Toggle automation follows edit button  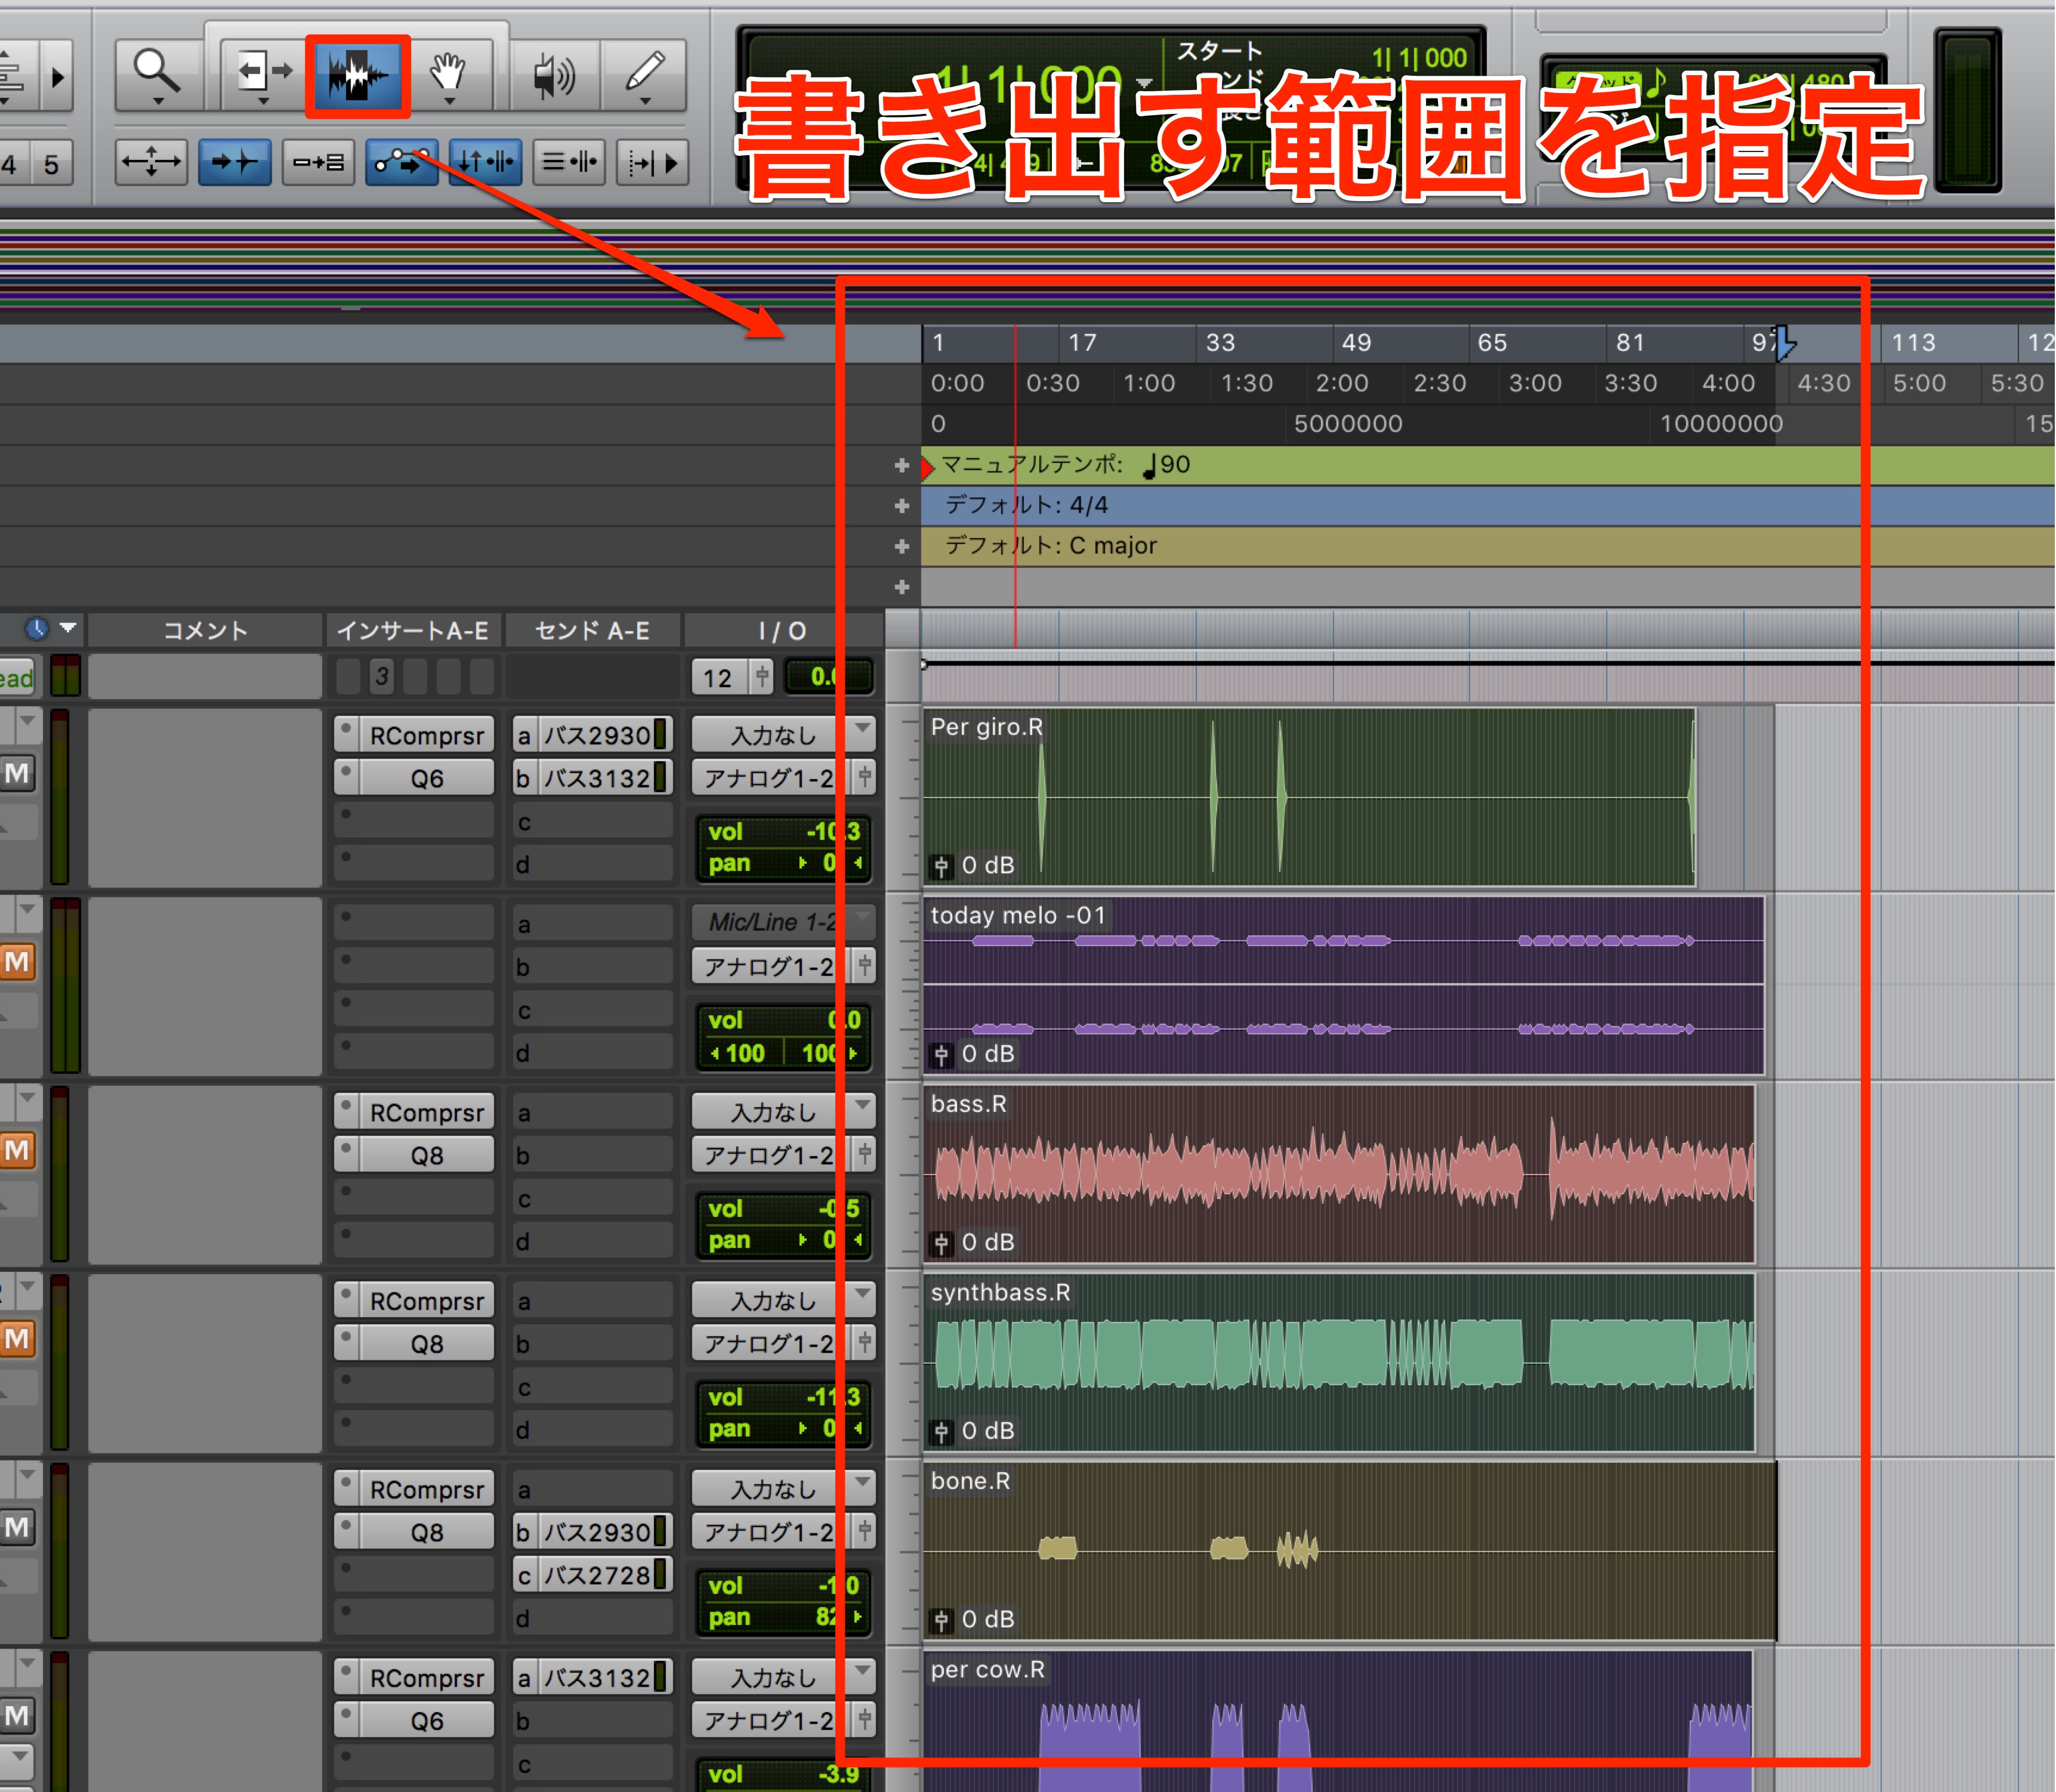pos(402,162)
